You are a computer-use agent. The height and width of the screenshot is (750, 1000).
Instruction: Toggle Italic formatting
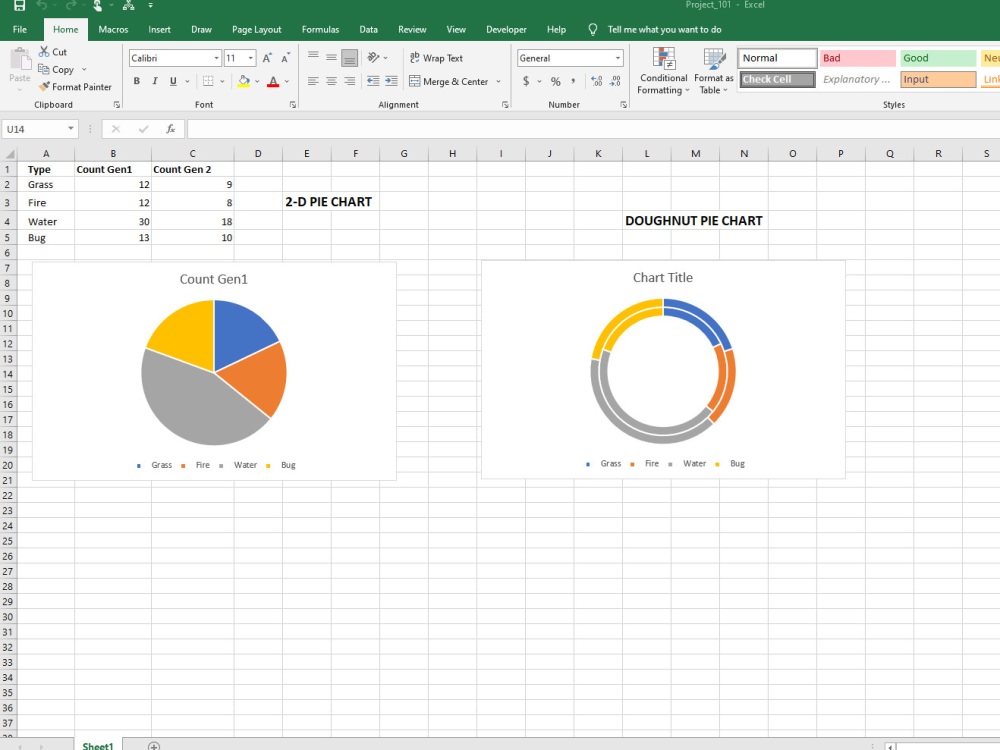click(154, 81)
